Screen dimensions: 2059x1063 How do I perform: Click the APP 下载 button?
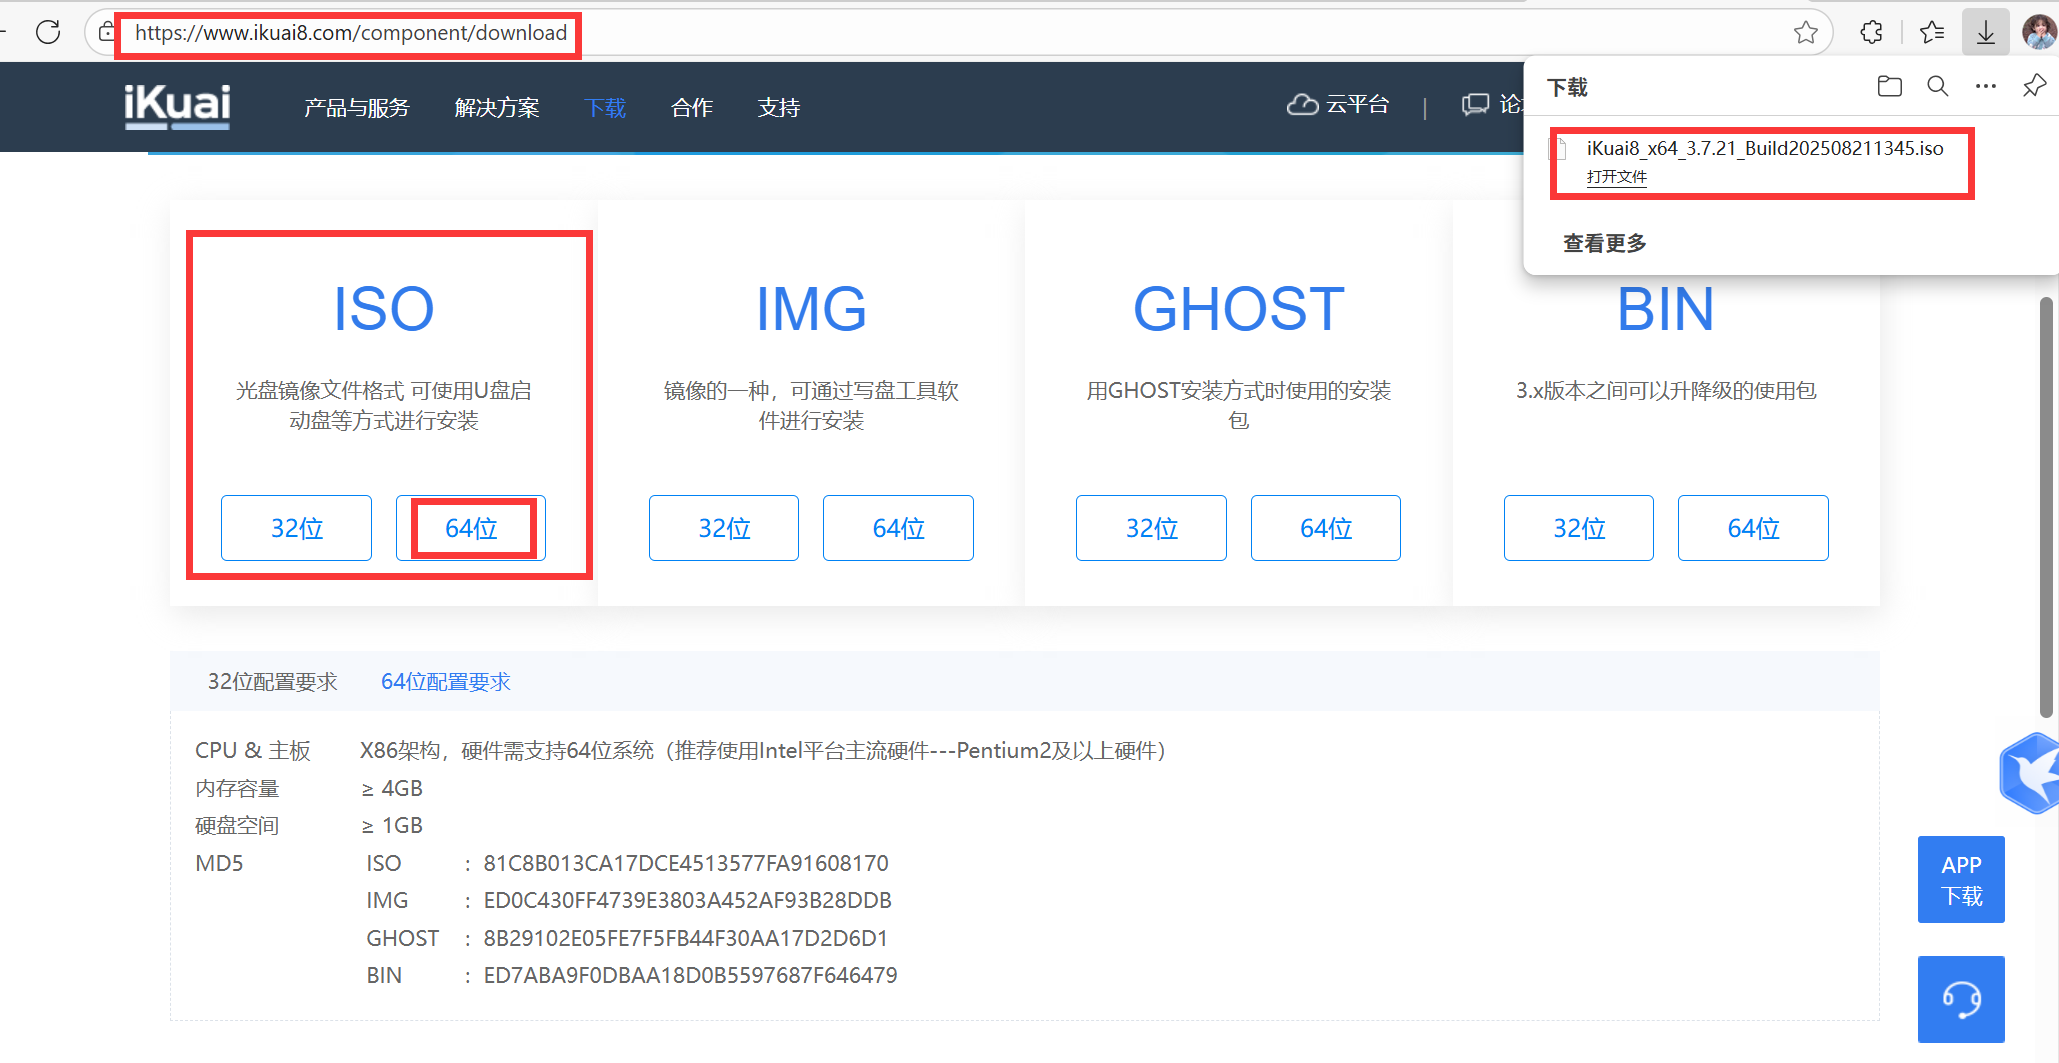pyautogui.click(x=1961, y=879)
